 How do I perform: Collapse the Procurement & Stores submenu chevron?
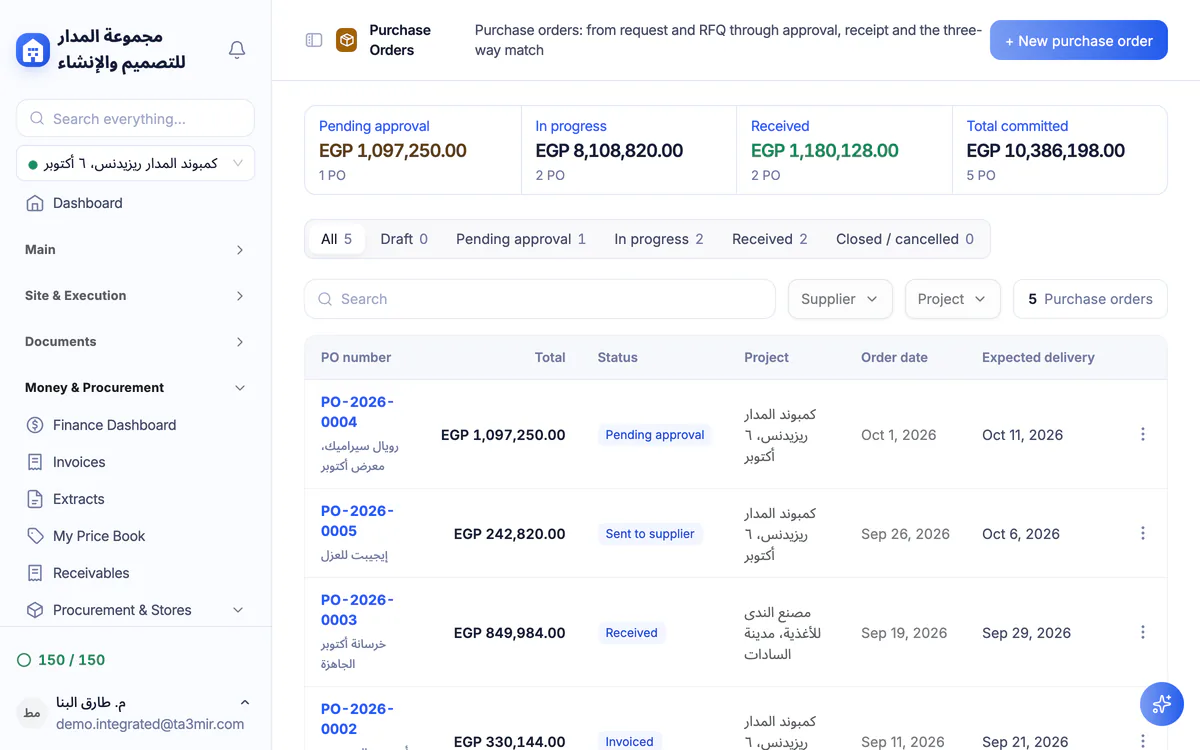(x=238, y=610)
